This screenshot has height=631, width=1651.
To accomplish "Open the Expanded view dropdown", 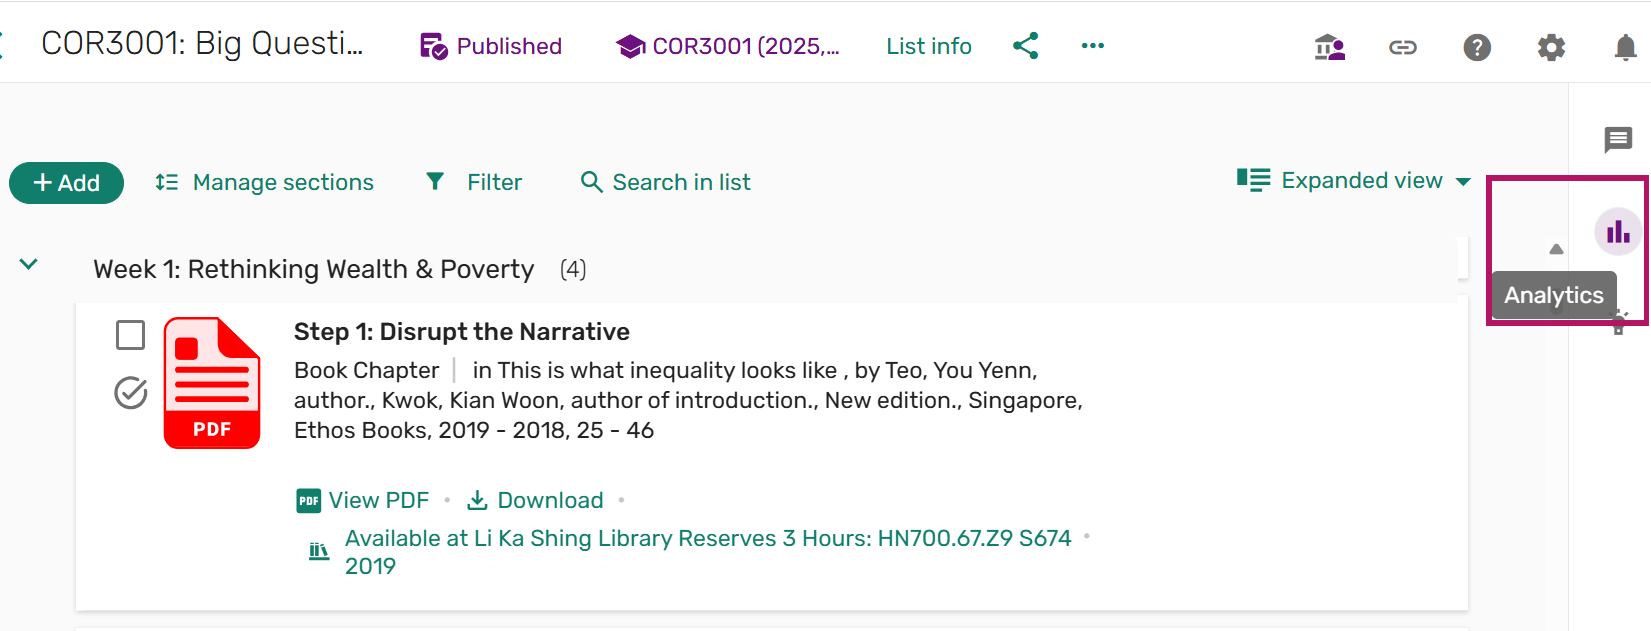I will click(x=1354, y=181).
